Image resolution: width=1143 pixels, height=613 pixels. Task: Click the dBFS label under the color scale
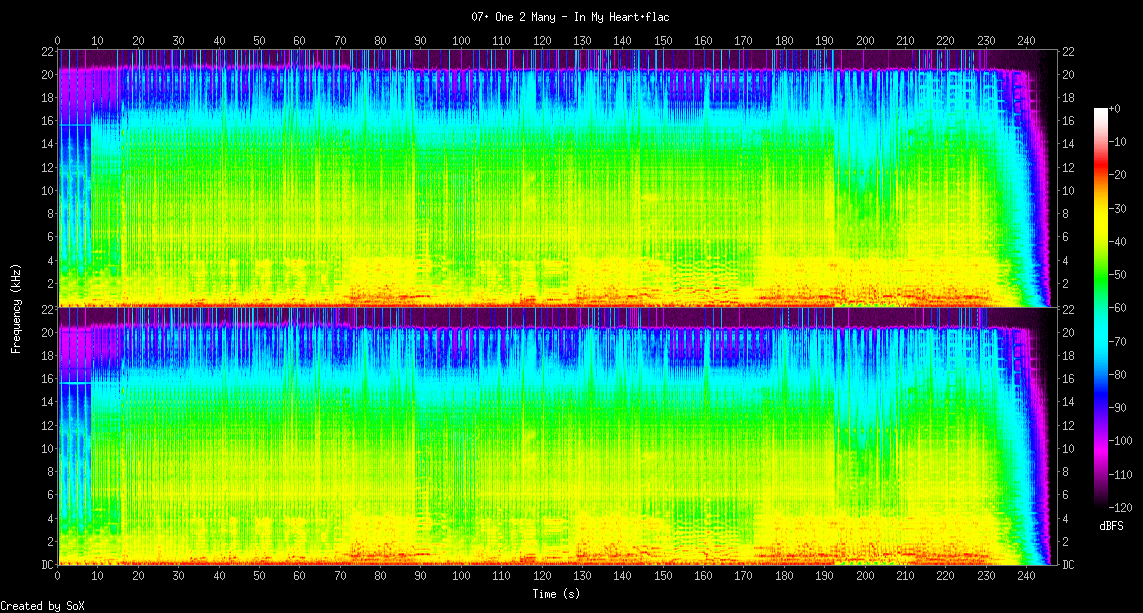point(1111,525)
